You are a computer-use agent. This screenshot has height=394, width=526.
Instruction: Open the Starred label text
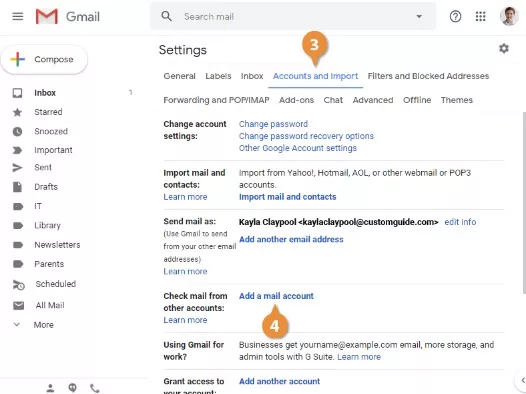pyautogui.click(x=48, y=112)
